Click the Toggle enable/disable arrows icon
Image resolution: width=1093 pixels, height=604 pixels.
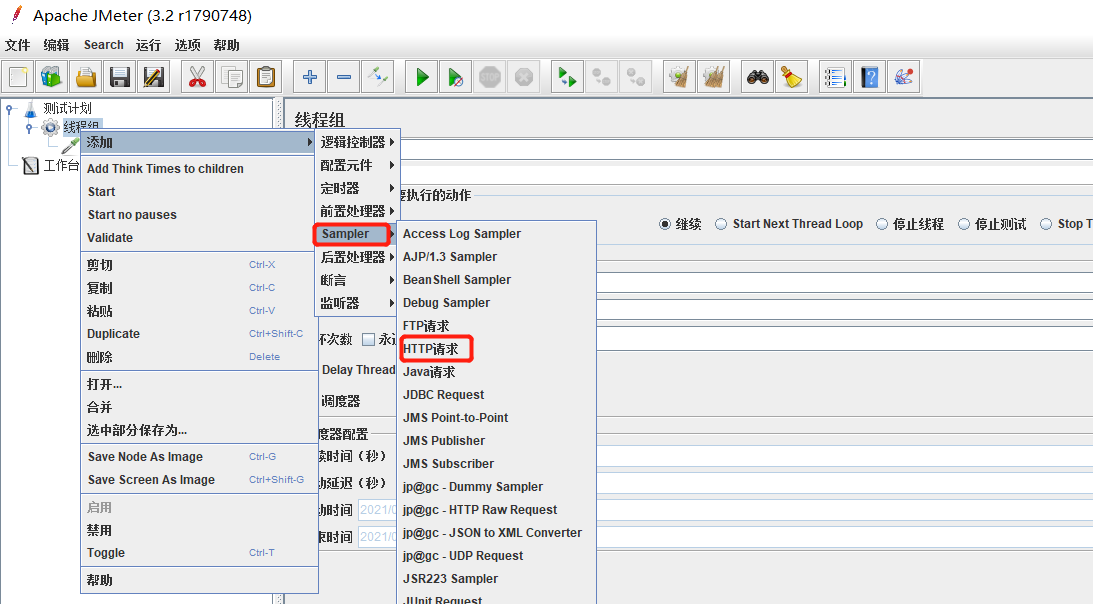coord(378,77)
